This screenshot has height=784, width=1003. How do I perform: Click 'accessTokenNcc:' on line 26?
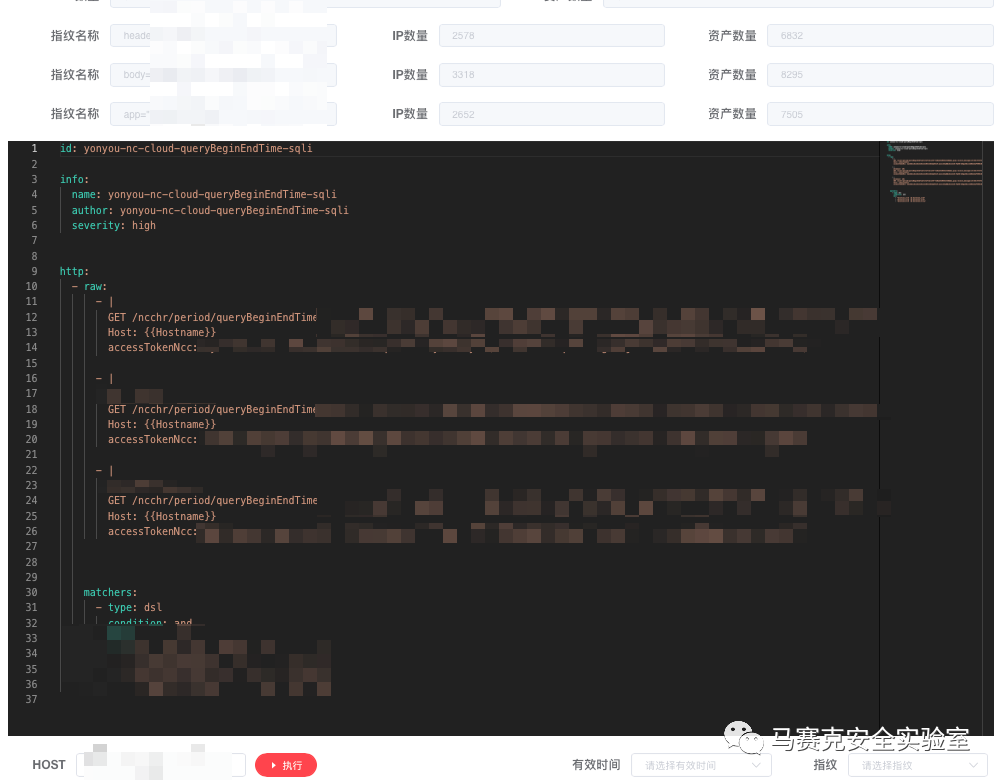(152, 531)
